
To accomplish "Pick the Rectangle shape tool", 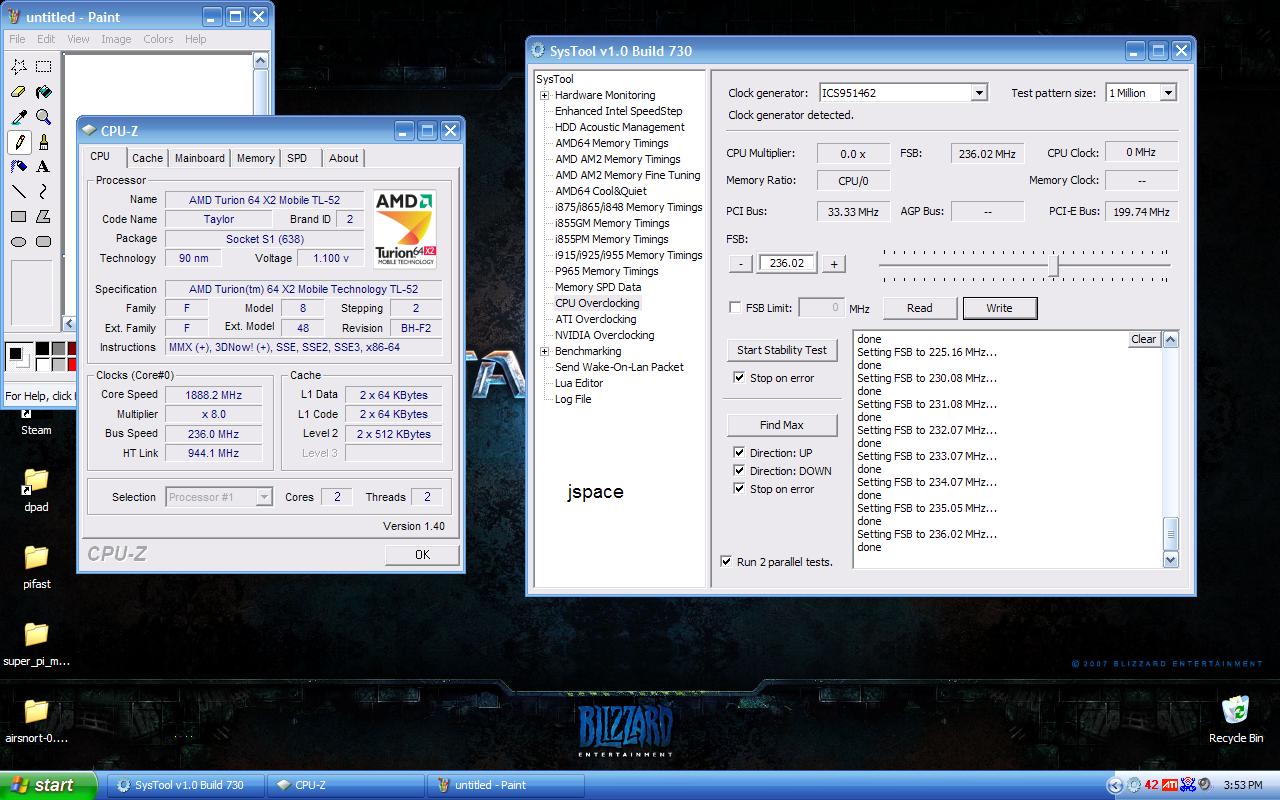I will pos(19,216).
